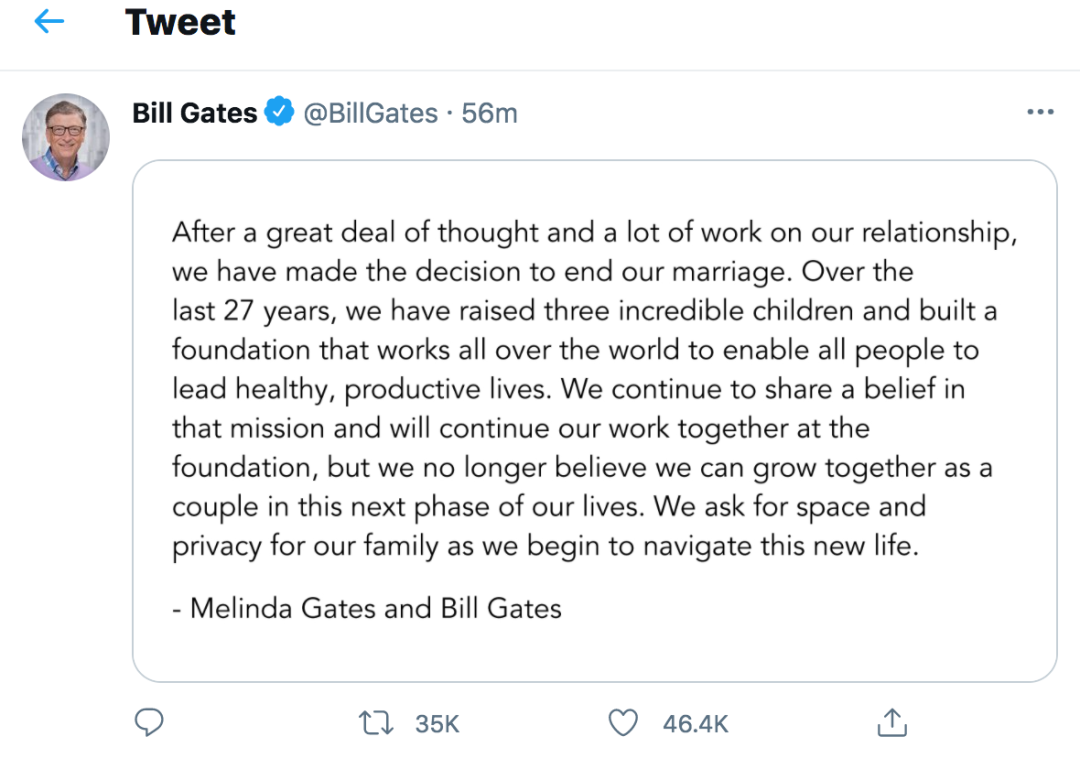Share the tweet via the upload icon
The height and width of the screenshot is (758, 1080).
coord(891,723)
